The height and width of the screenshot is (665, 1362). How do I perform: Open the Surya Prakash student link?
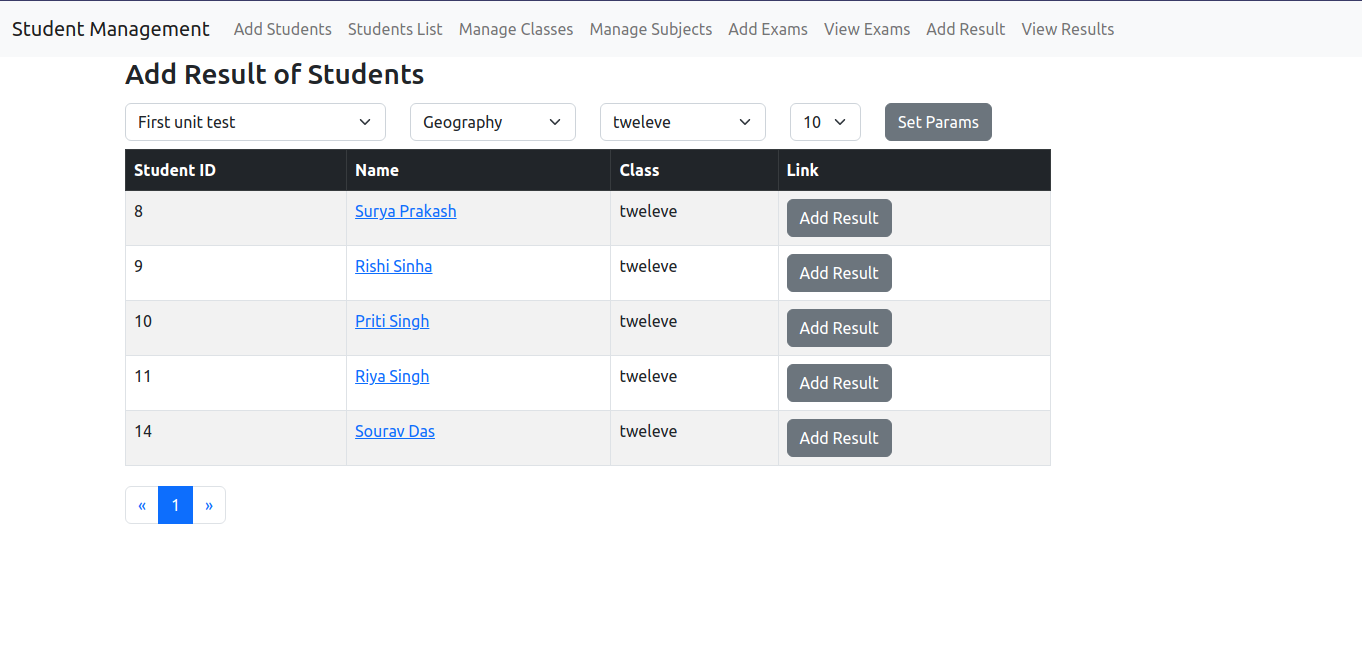coord(405,211)
